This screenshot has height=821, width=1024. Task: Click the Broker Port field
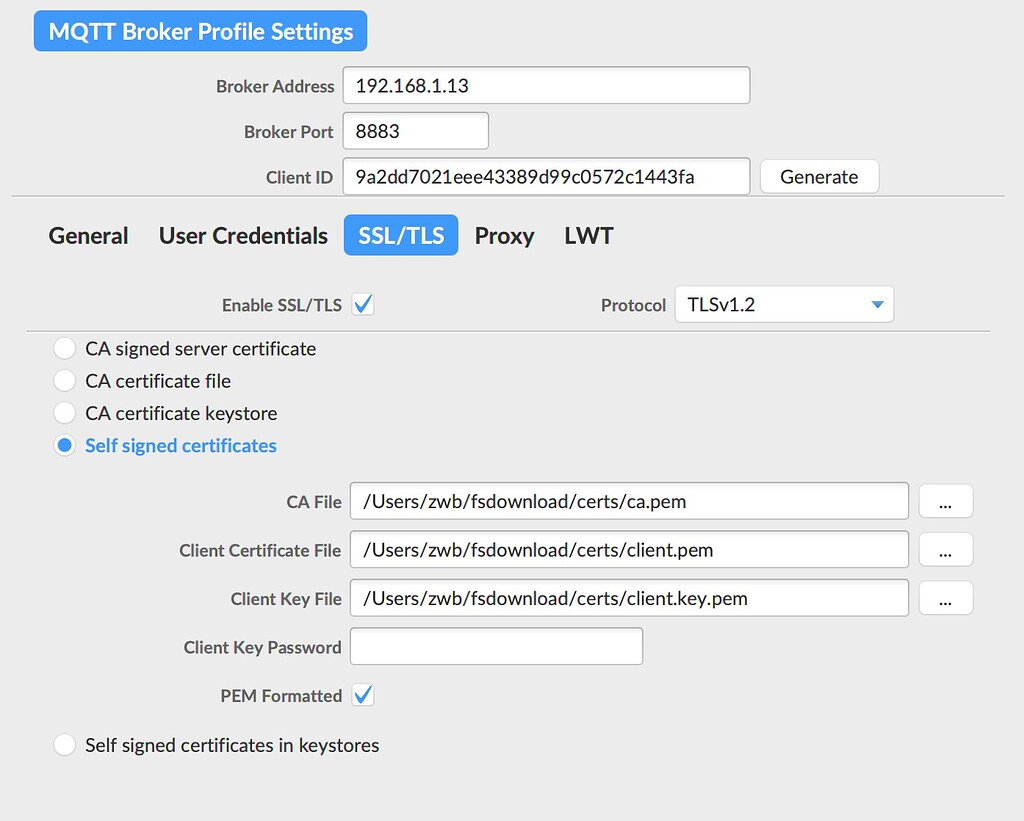[415, 131]
